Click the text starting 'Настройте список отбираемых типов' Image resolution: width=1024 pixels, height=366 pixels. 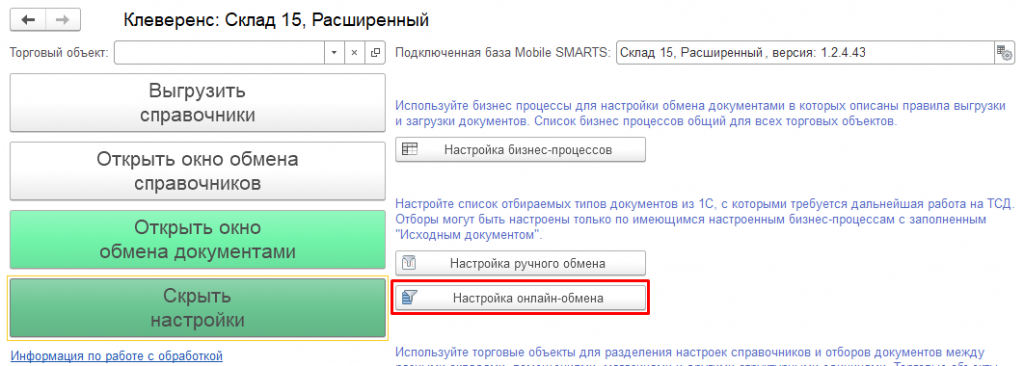point(705,219)
